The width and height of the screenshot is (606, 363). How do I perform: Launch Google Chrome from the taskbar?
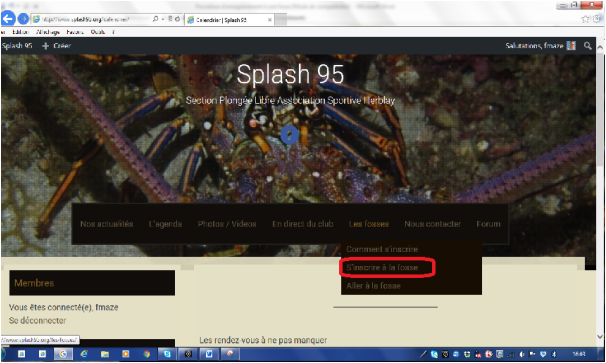click(x=146, y=354)
